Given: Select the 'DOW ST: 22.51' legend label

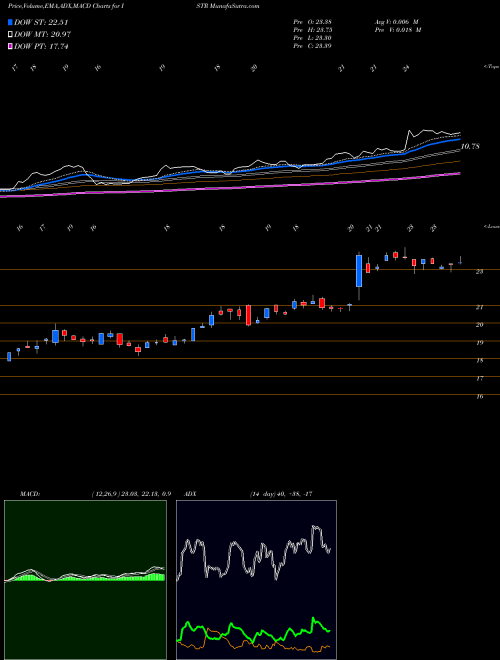Looking at the screenshot, I should (41, 22).
